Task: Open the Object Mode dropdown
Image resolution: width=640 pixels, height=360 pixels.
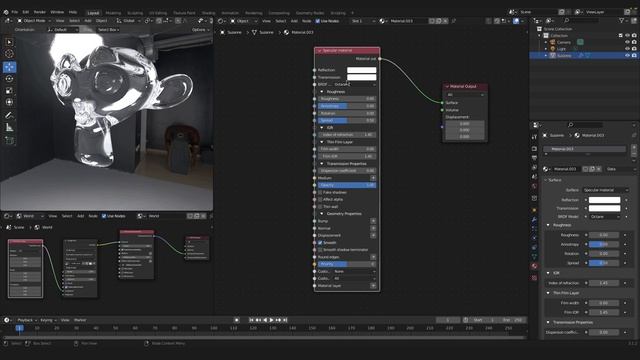Action: coord(34,20)
